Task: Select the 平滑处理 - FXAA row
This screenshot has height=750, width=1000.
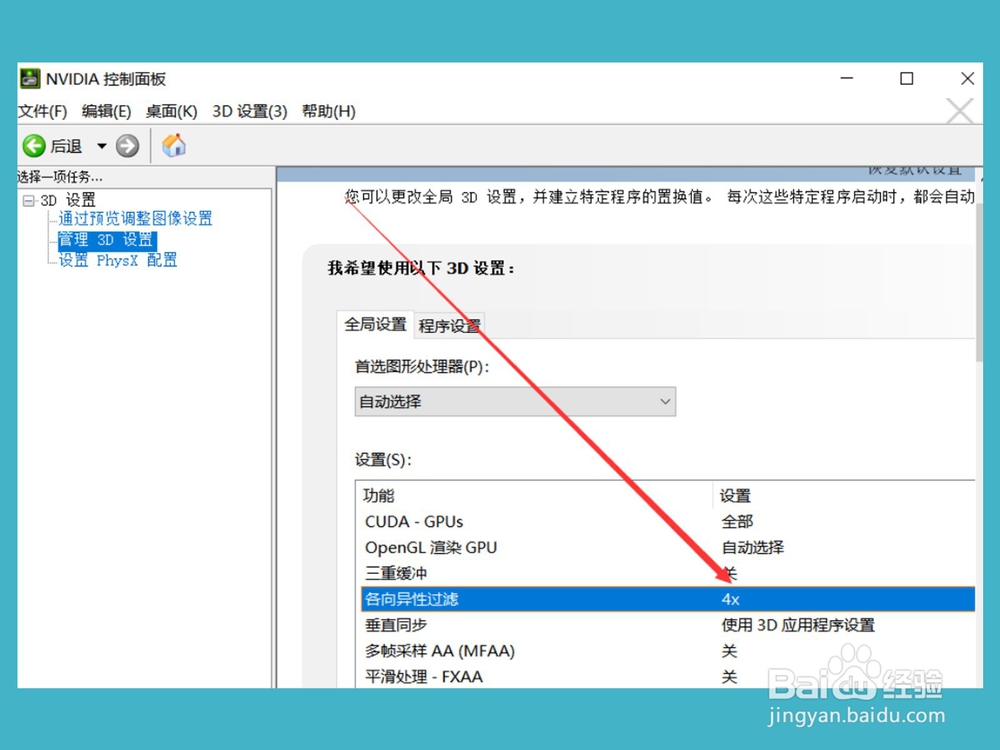Action: coord(668,677)
